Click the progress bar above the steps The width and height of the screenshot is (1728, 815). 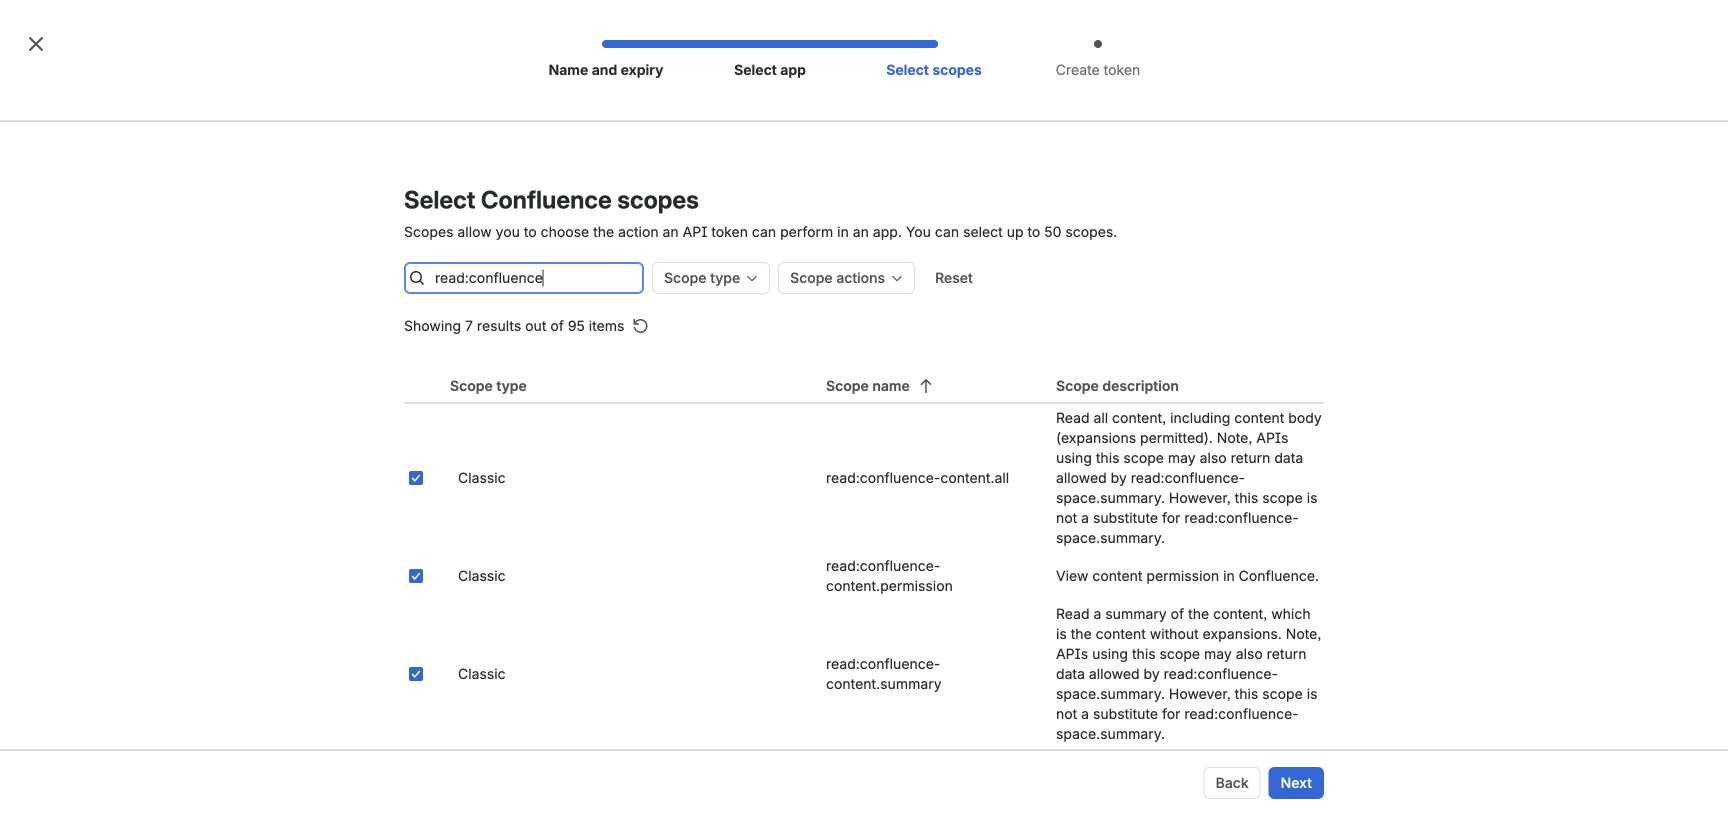(x=770, y=44)
